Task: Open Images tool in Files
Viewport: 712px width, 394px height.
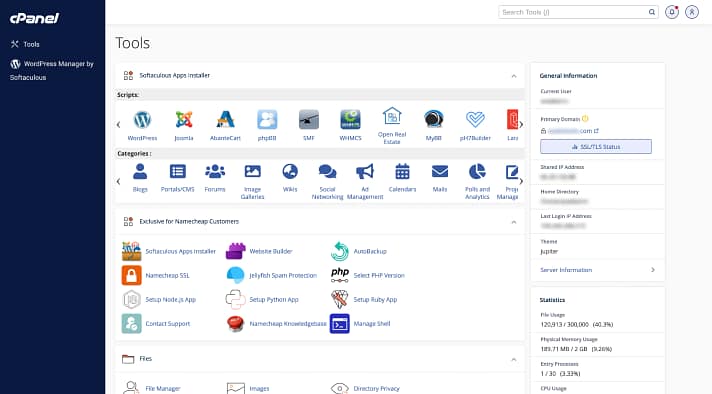Action: [259, 389]
